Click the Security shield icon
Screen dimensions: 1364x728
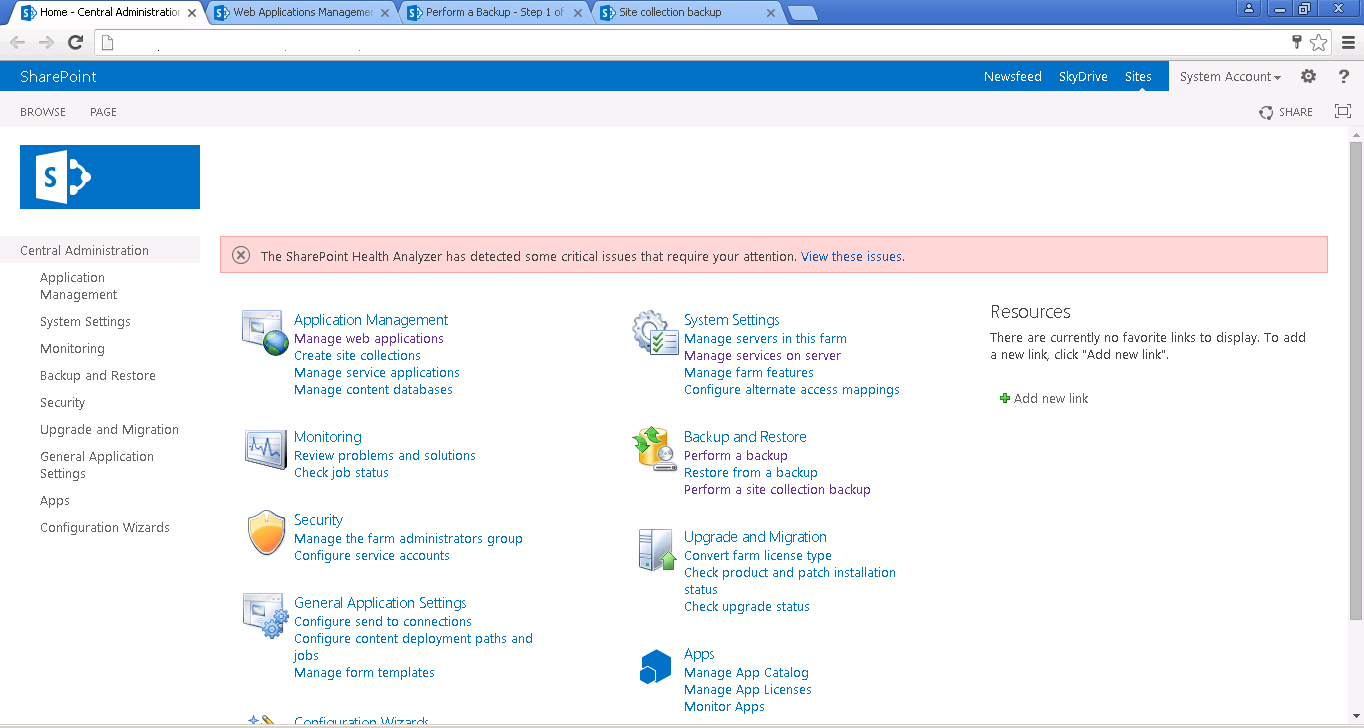click(266, 533)
